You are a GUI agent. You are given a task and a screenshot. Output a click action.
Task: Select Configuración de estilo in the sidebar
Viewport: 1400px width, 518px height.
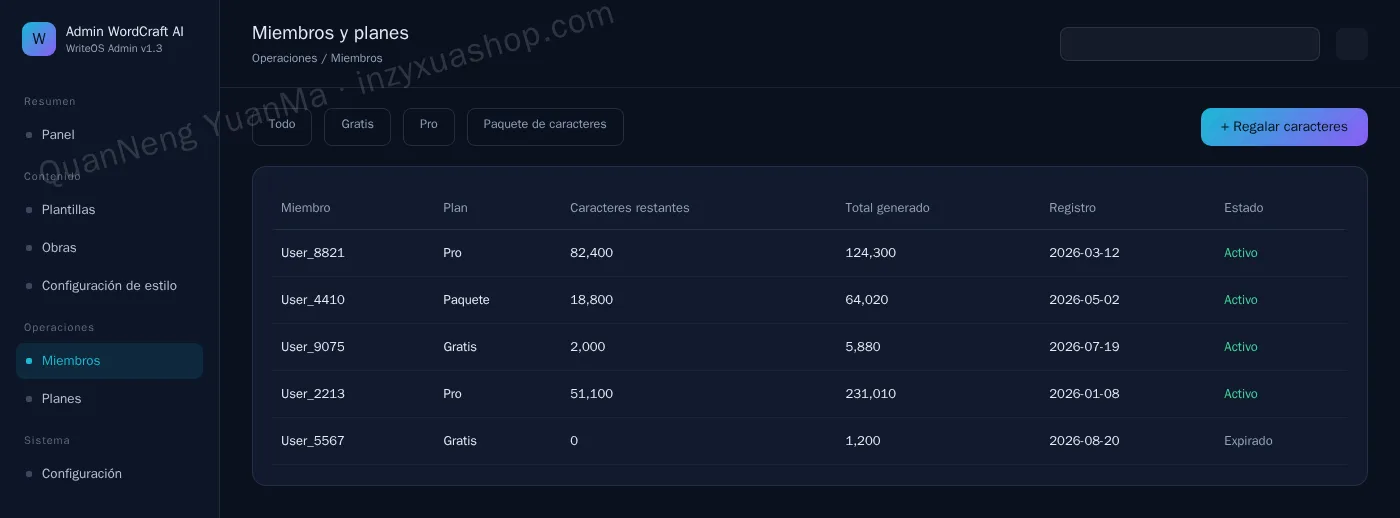109,286
